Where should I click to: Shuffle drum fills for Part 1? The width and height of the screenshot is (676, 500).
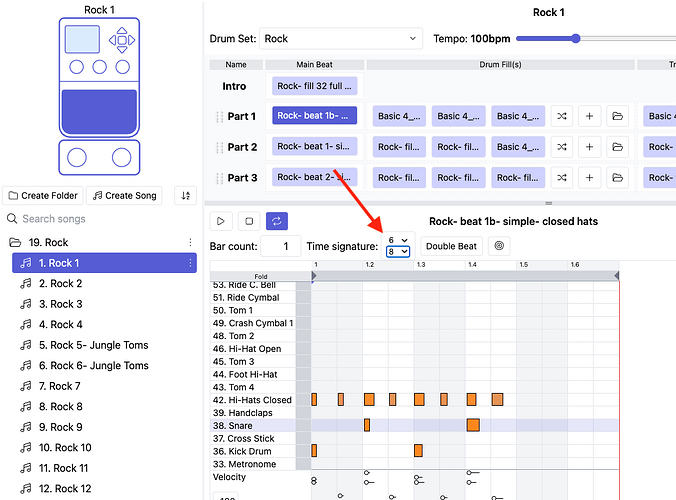[x=562, y=116]
